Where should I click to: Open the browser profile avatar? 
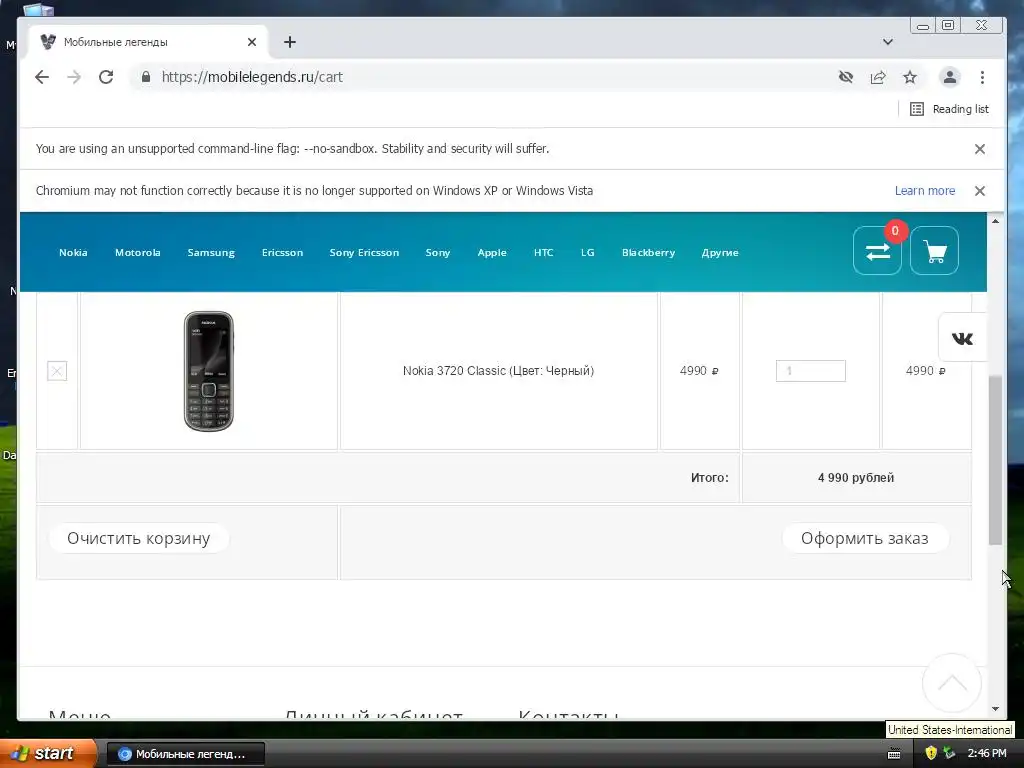[x=950, y=77]
